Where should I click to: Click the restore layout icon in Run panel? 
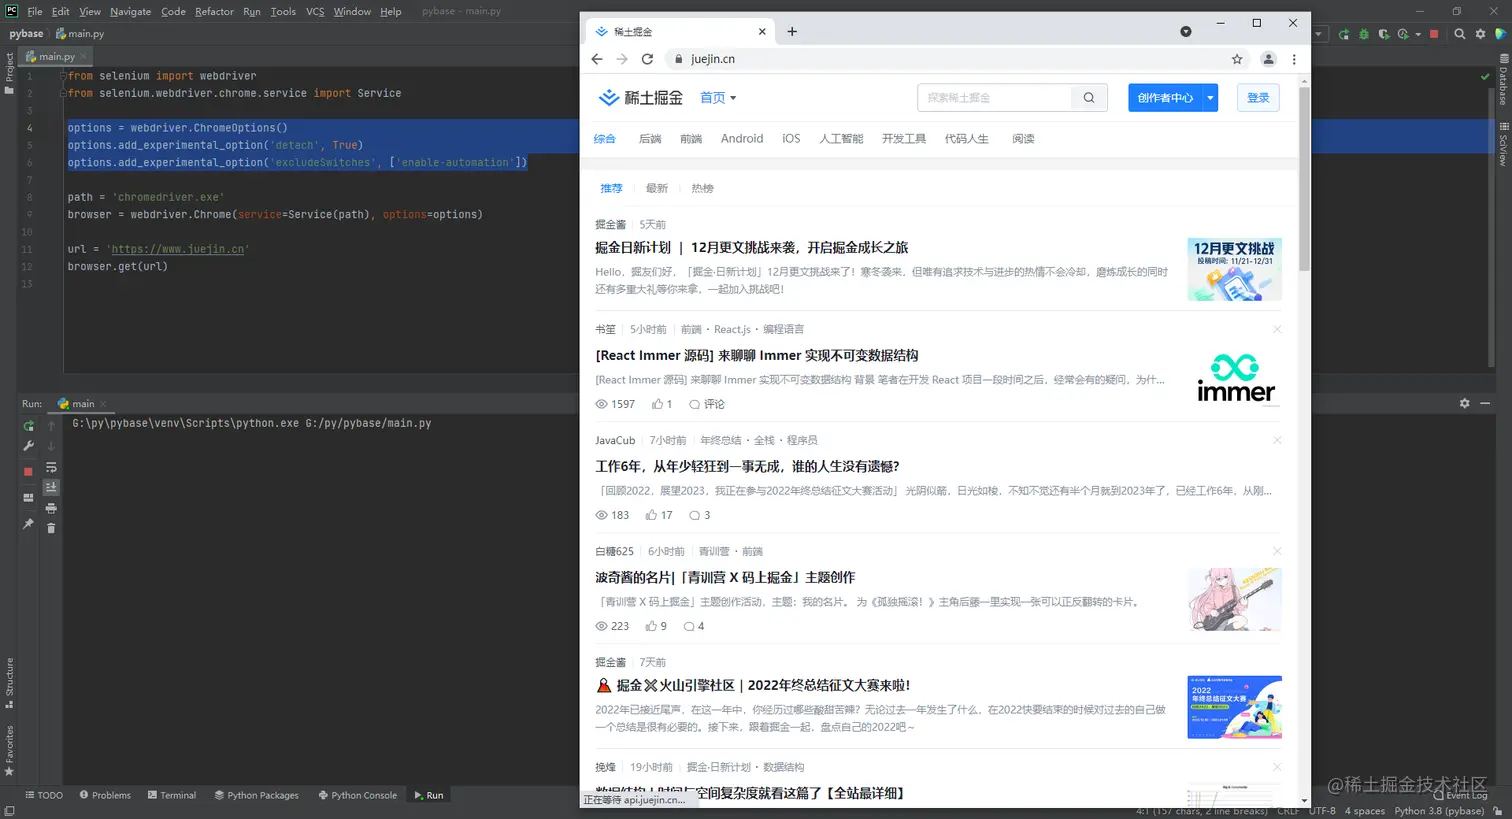[28, 497]
